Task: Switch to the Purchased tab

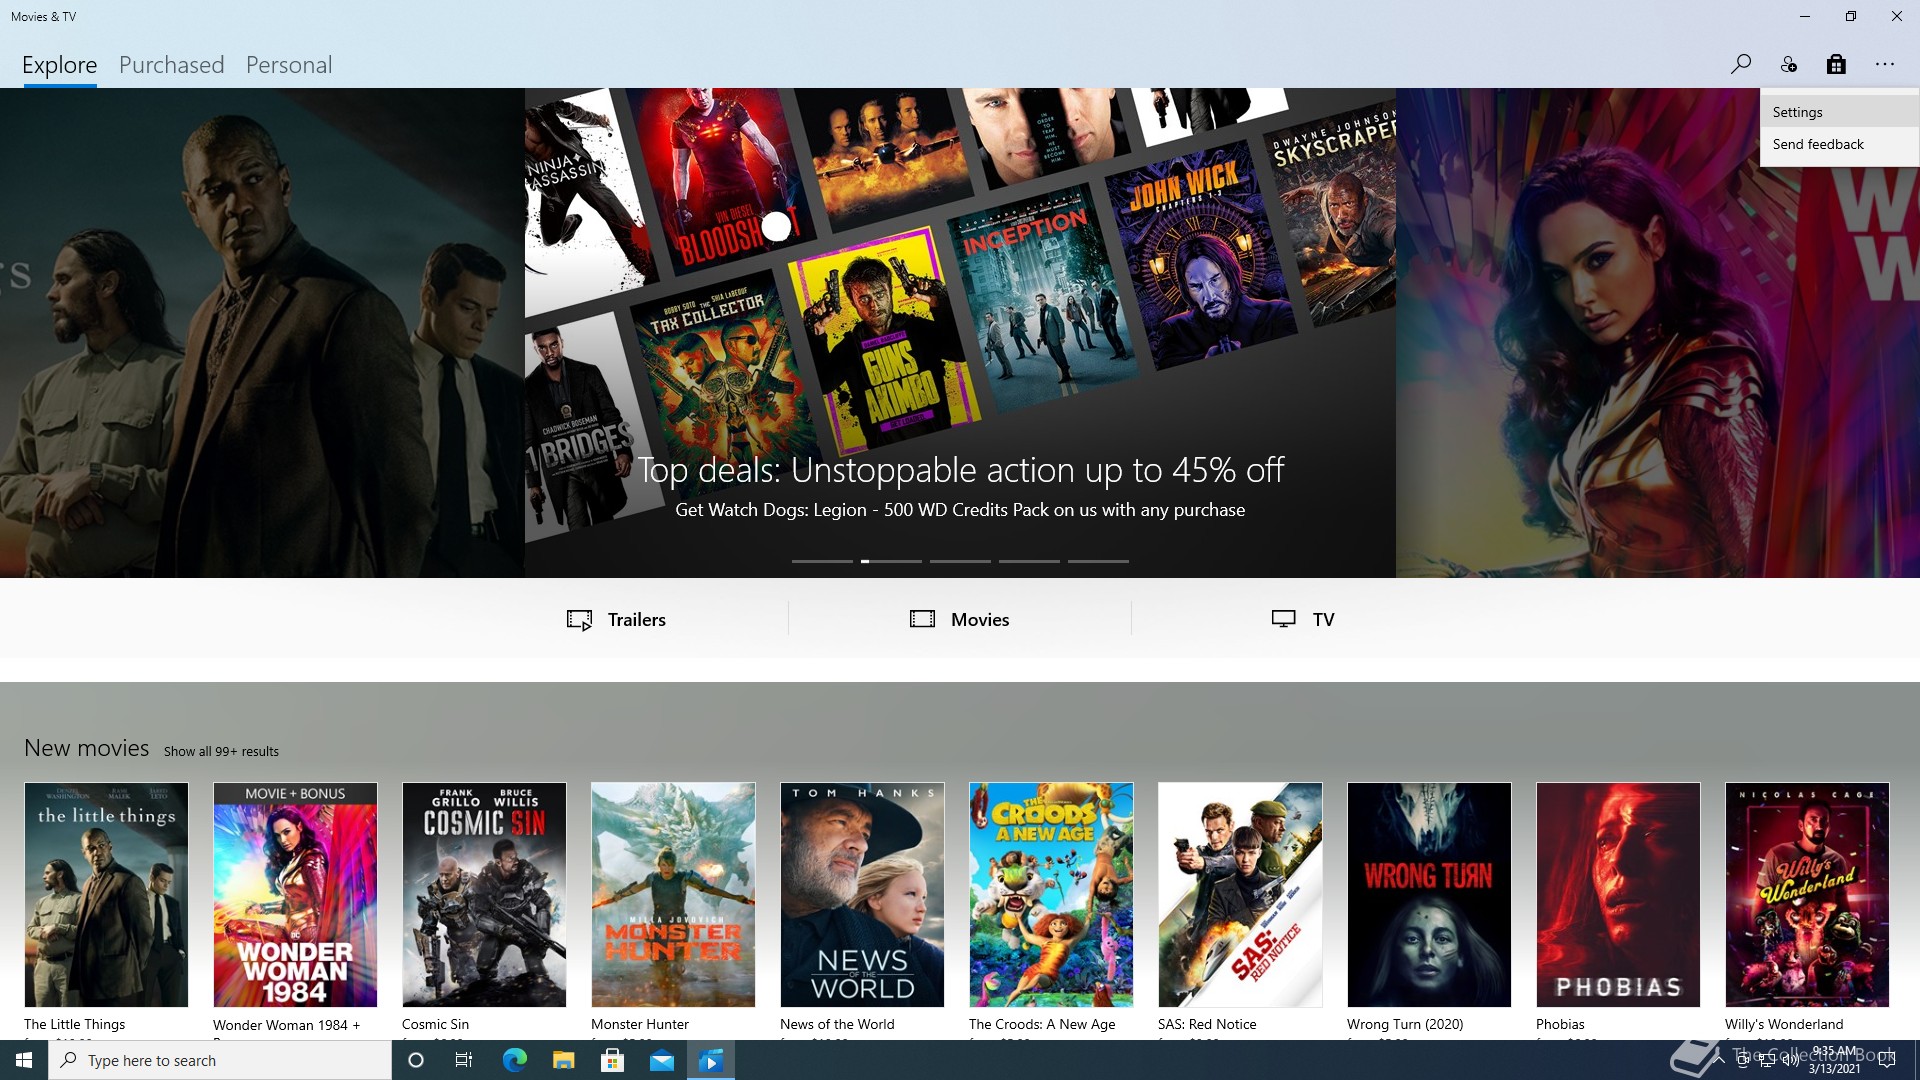Action: point(172,65)
